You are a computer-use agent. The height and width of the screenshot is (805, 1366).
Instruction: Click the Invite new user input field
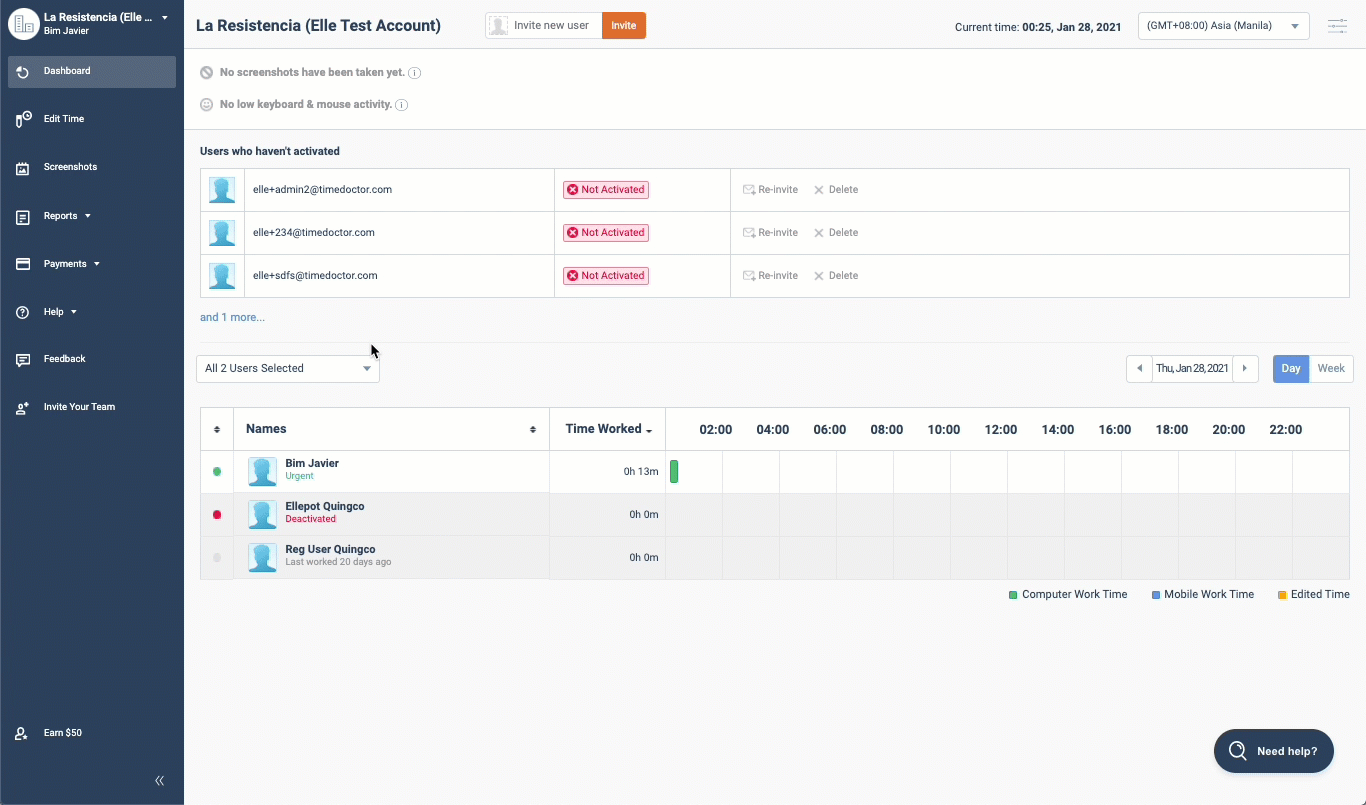pyautogui.click(x=552, y=26)
